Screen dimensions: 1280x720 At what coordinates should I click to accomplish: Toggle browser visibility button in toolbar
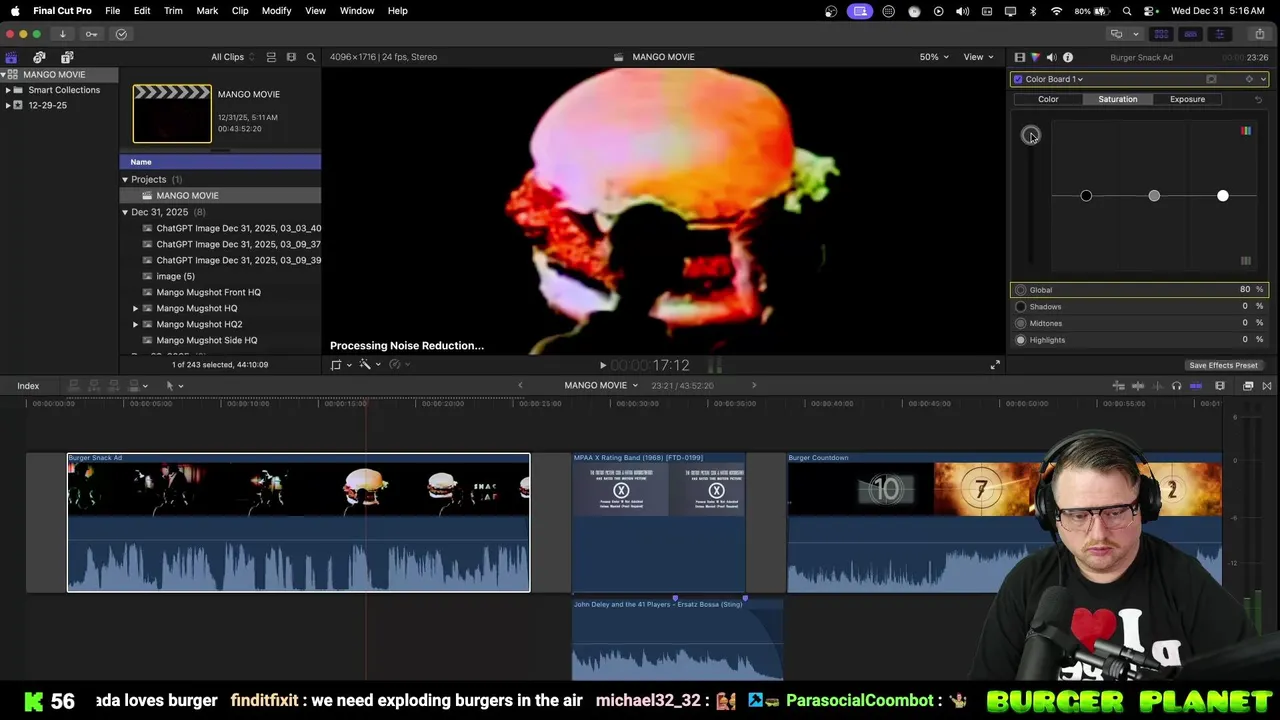[x=1161, y=34]
